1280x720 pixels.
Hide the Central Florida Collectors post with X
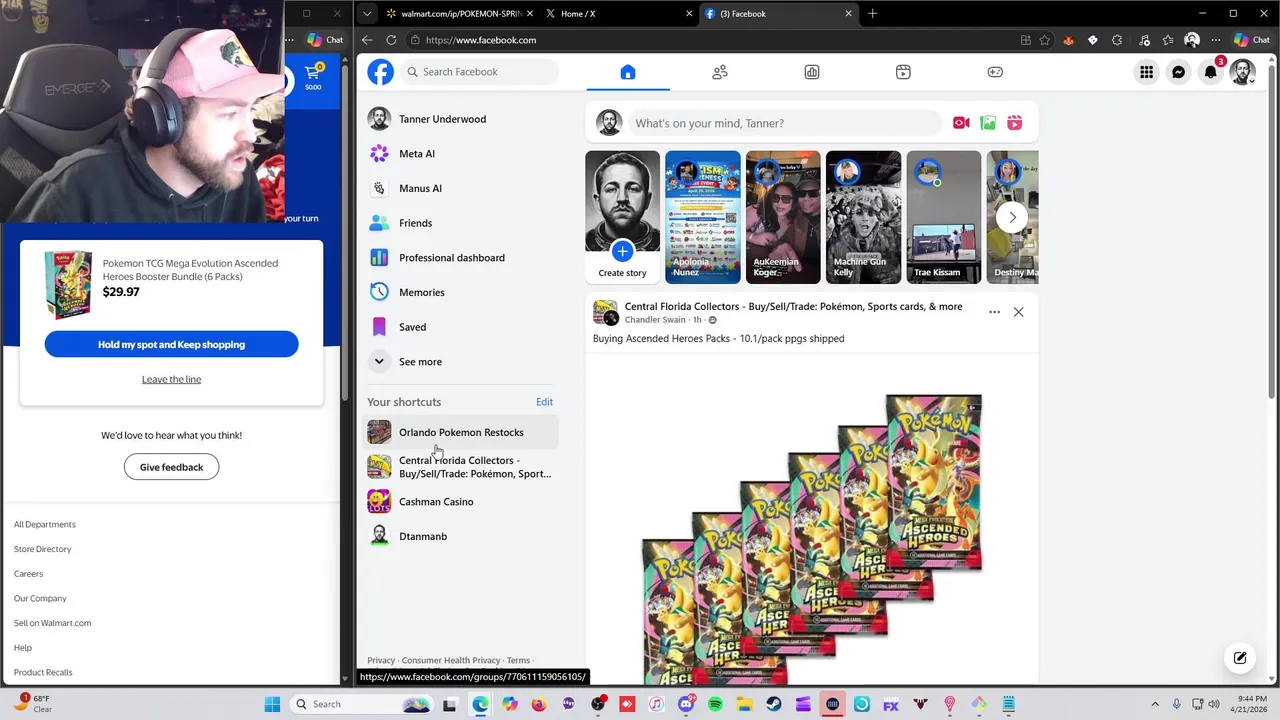1018,312
